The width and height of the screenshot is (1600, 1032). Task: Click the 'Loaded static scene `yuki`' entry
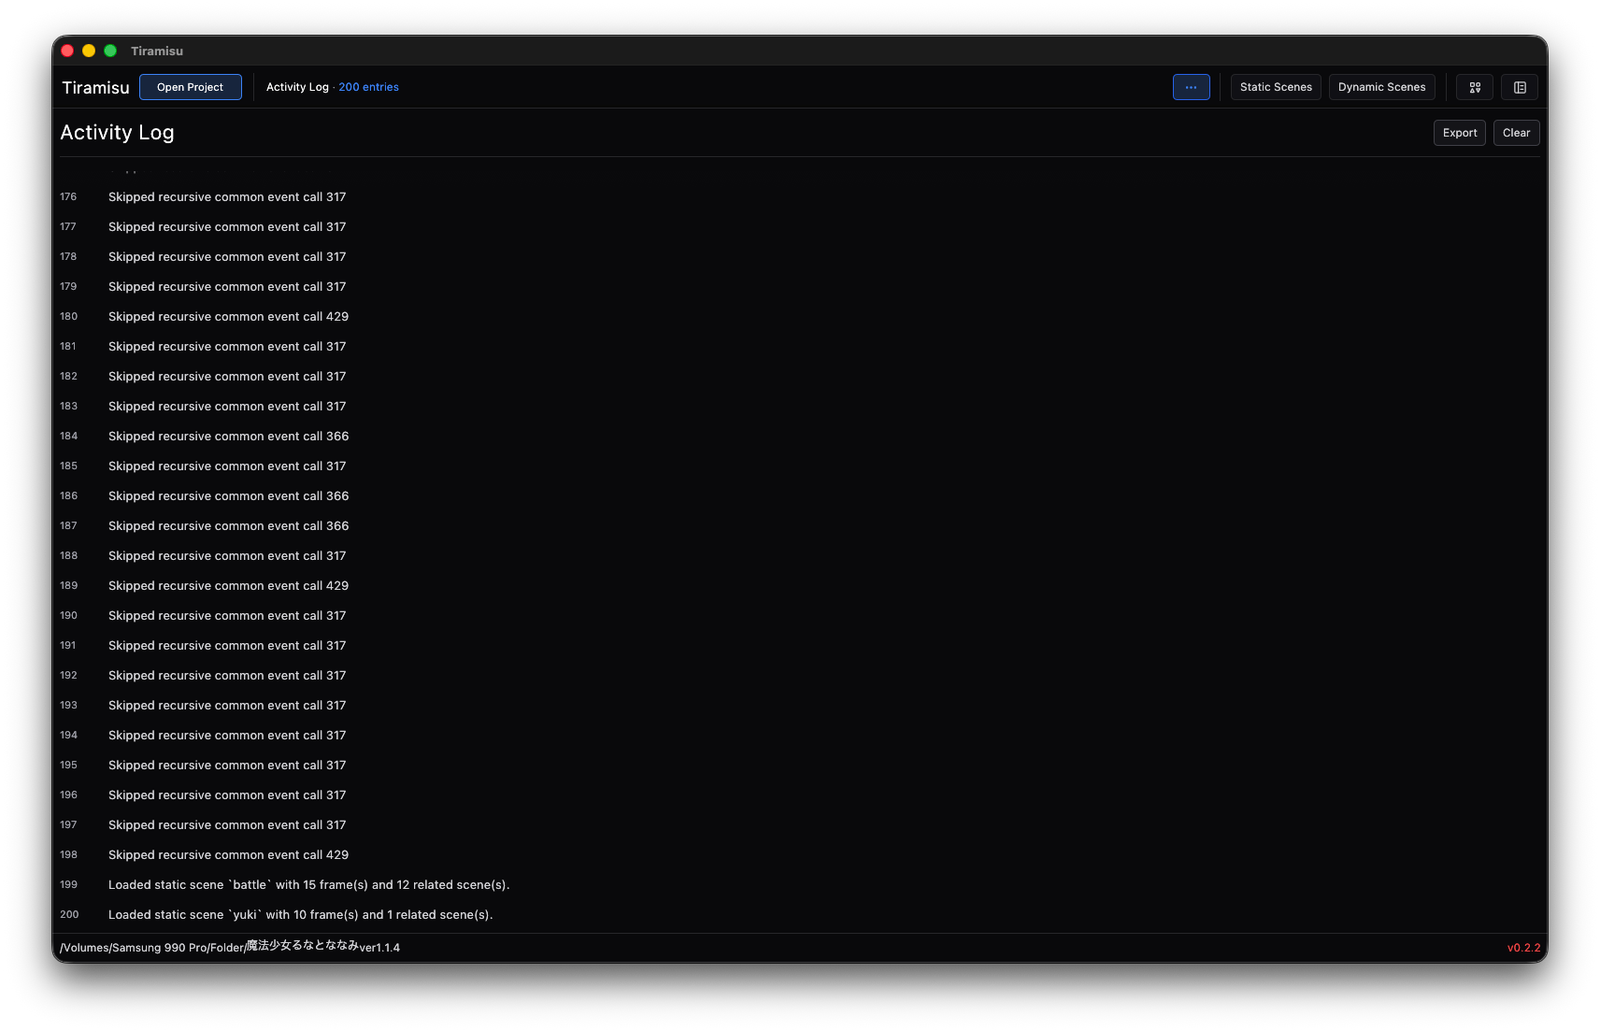click(800, 915)
